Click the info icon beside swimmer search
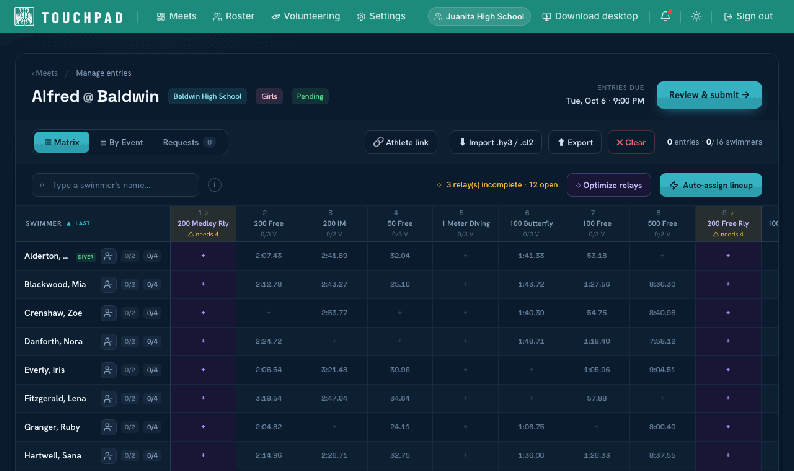794x471 pixels. 215,185
